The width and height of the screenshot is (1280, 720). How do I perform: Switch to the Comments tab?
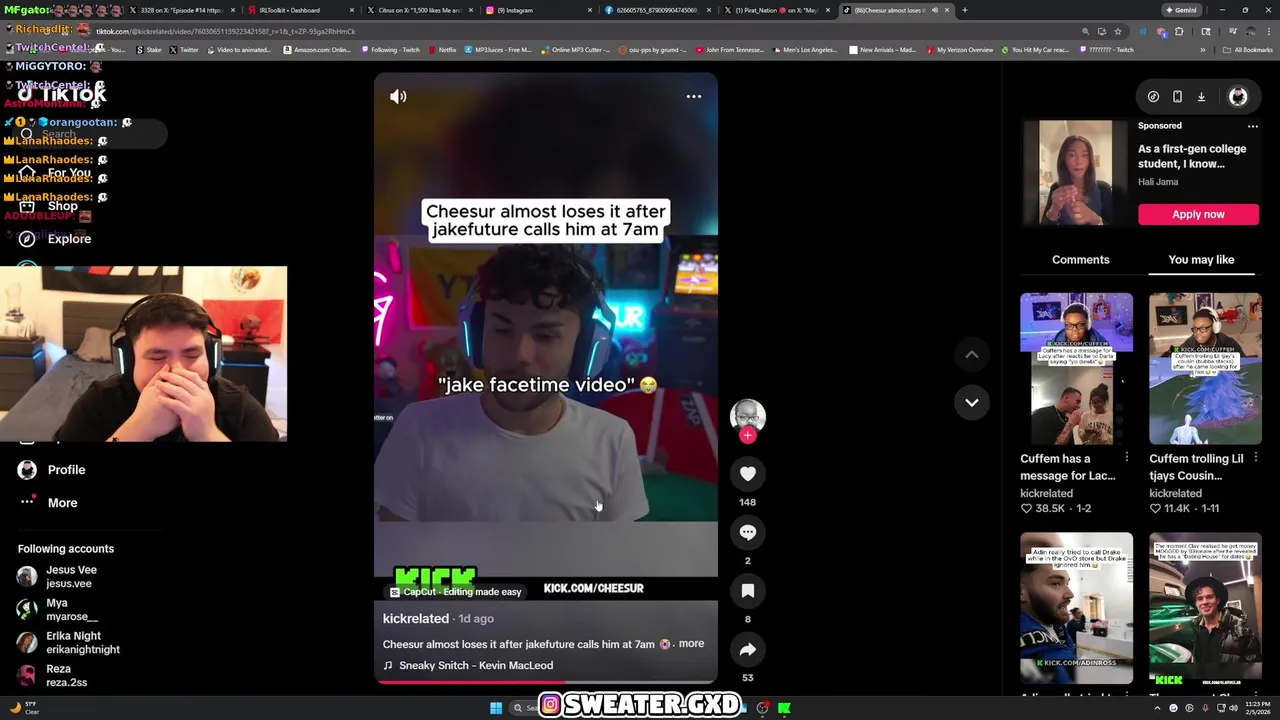(x=1080, y=260)
